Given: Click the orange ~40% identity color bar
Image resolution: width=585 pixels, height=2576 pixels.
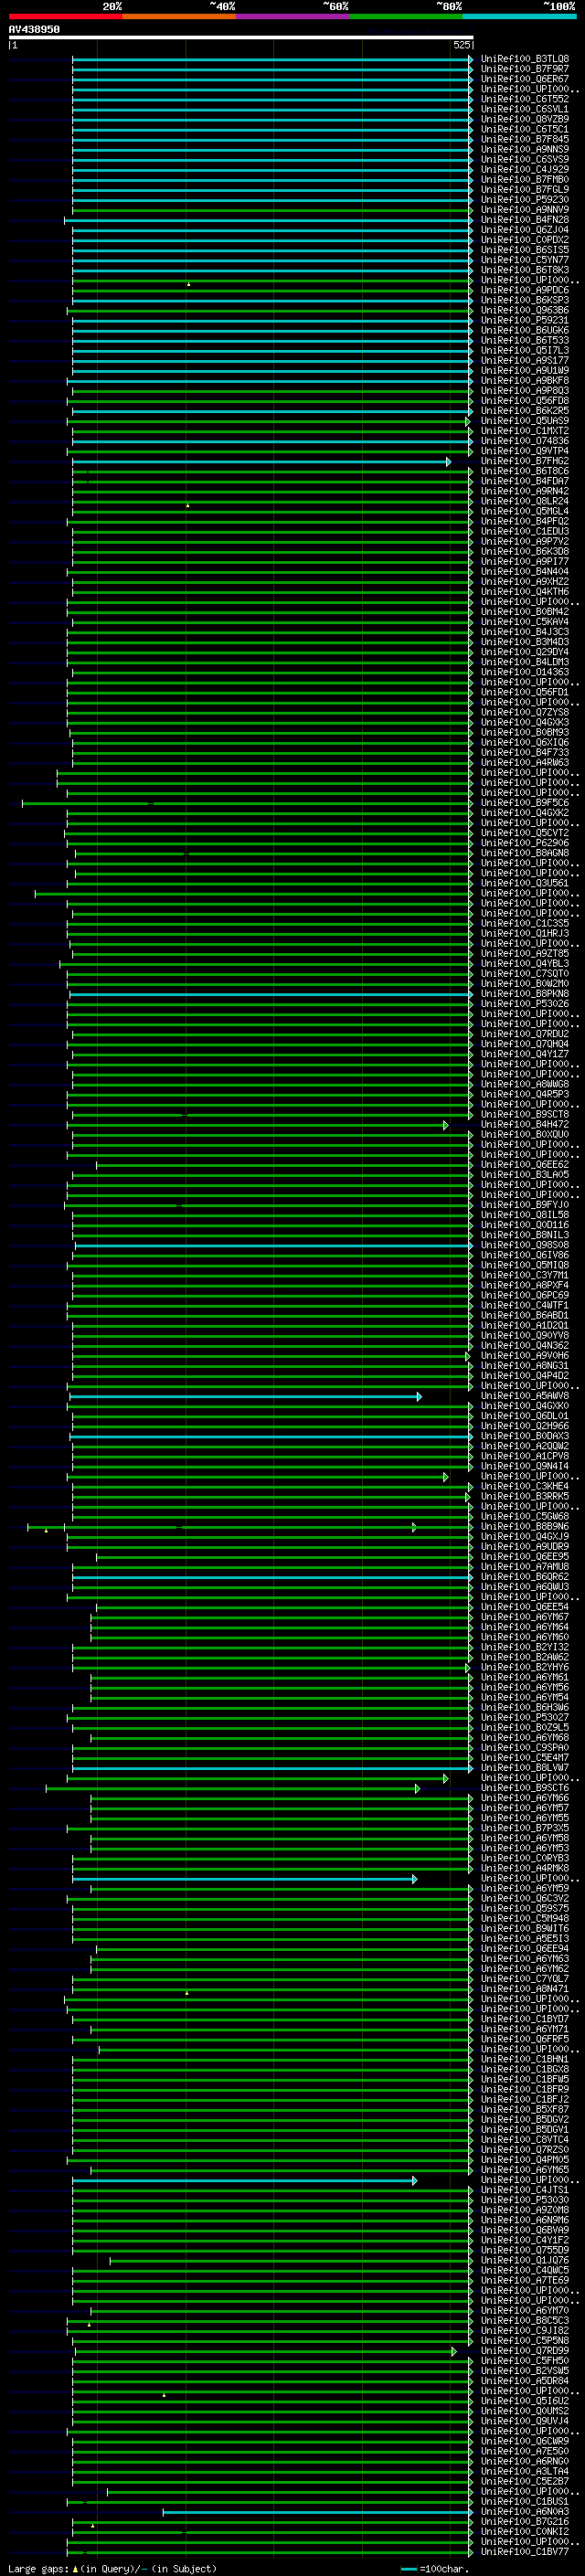Looking at the screenshot, I should point(179,16).
